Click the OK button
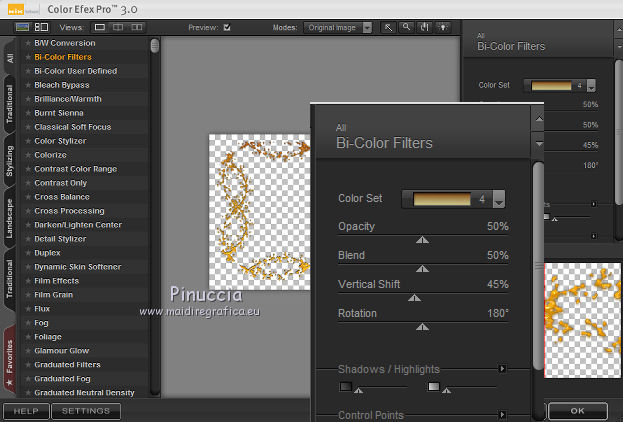This screenshot has height=422, width=623. coord(578,411)
